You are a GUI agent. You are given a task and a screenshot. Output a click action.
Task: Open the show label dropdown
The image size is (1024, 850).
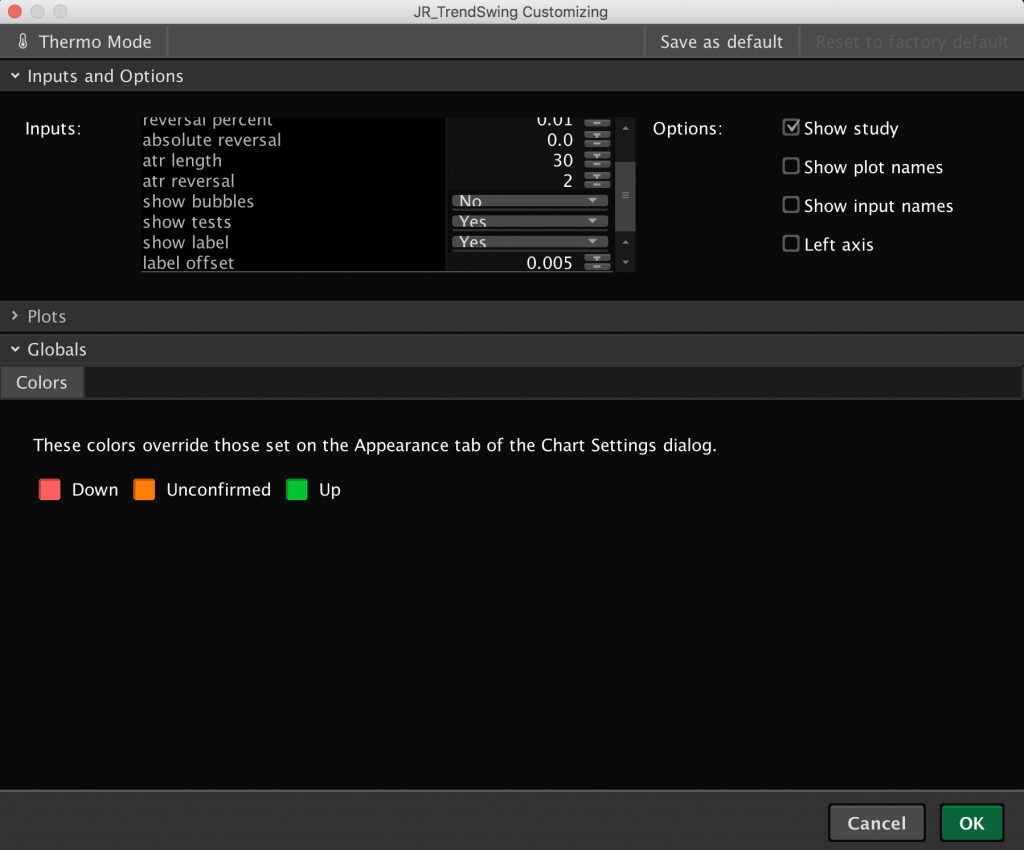530,242
